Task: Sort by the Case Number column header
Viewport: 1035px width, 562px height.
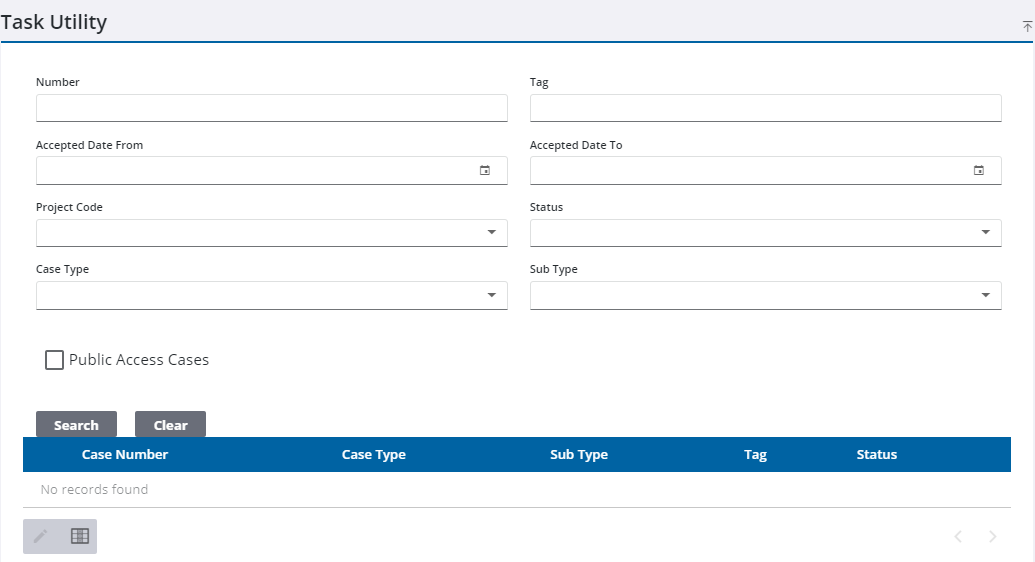Action: point(125,455)
